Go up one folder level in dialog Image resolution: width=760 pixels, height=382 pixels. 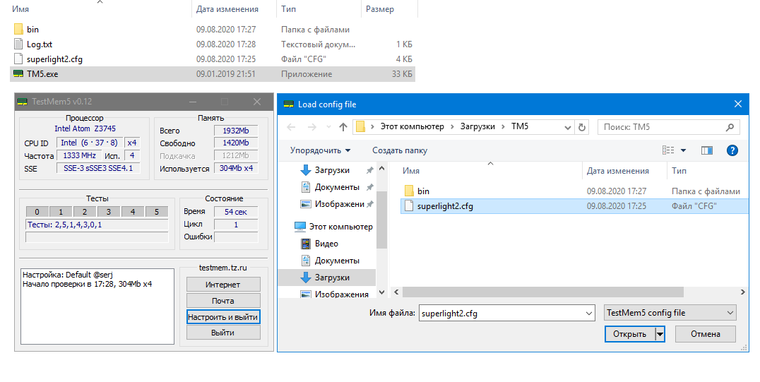click(x=343, y=127)
